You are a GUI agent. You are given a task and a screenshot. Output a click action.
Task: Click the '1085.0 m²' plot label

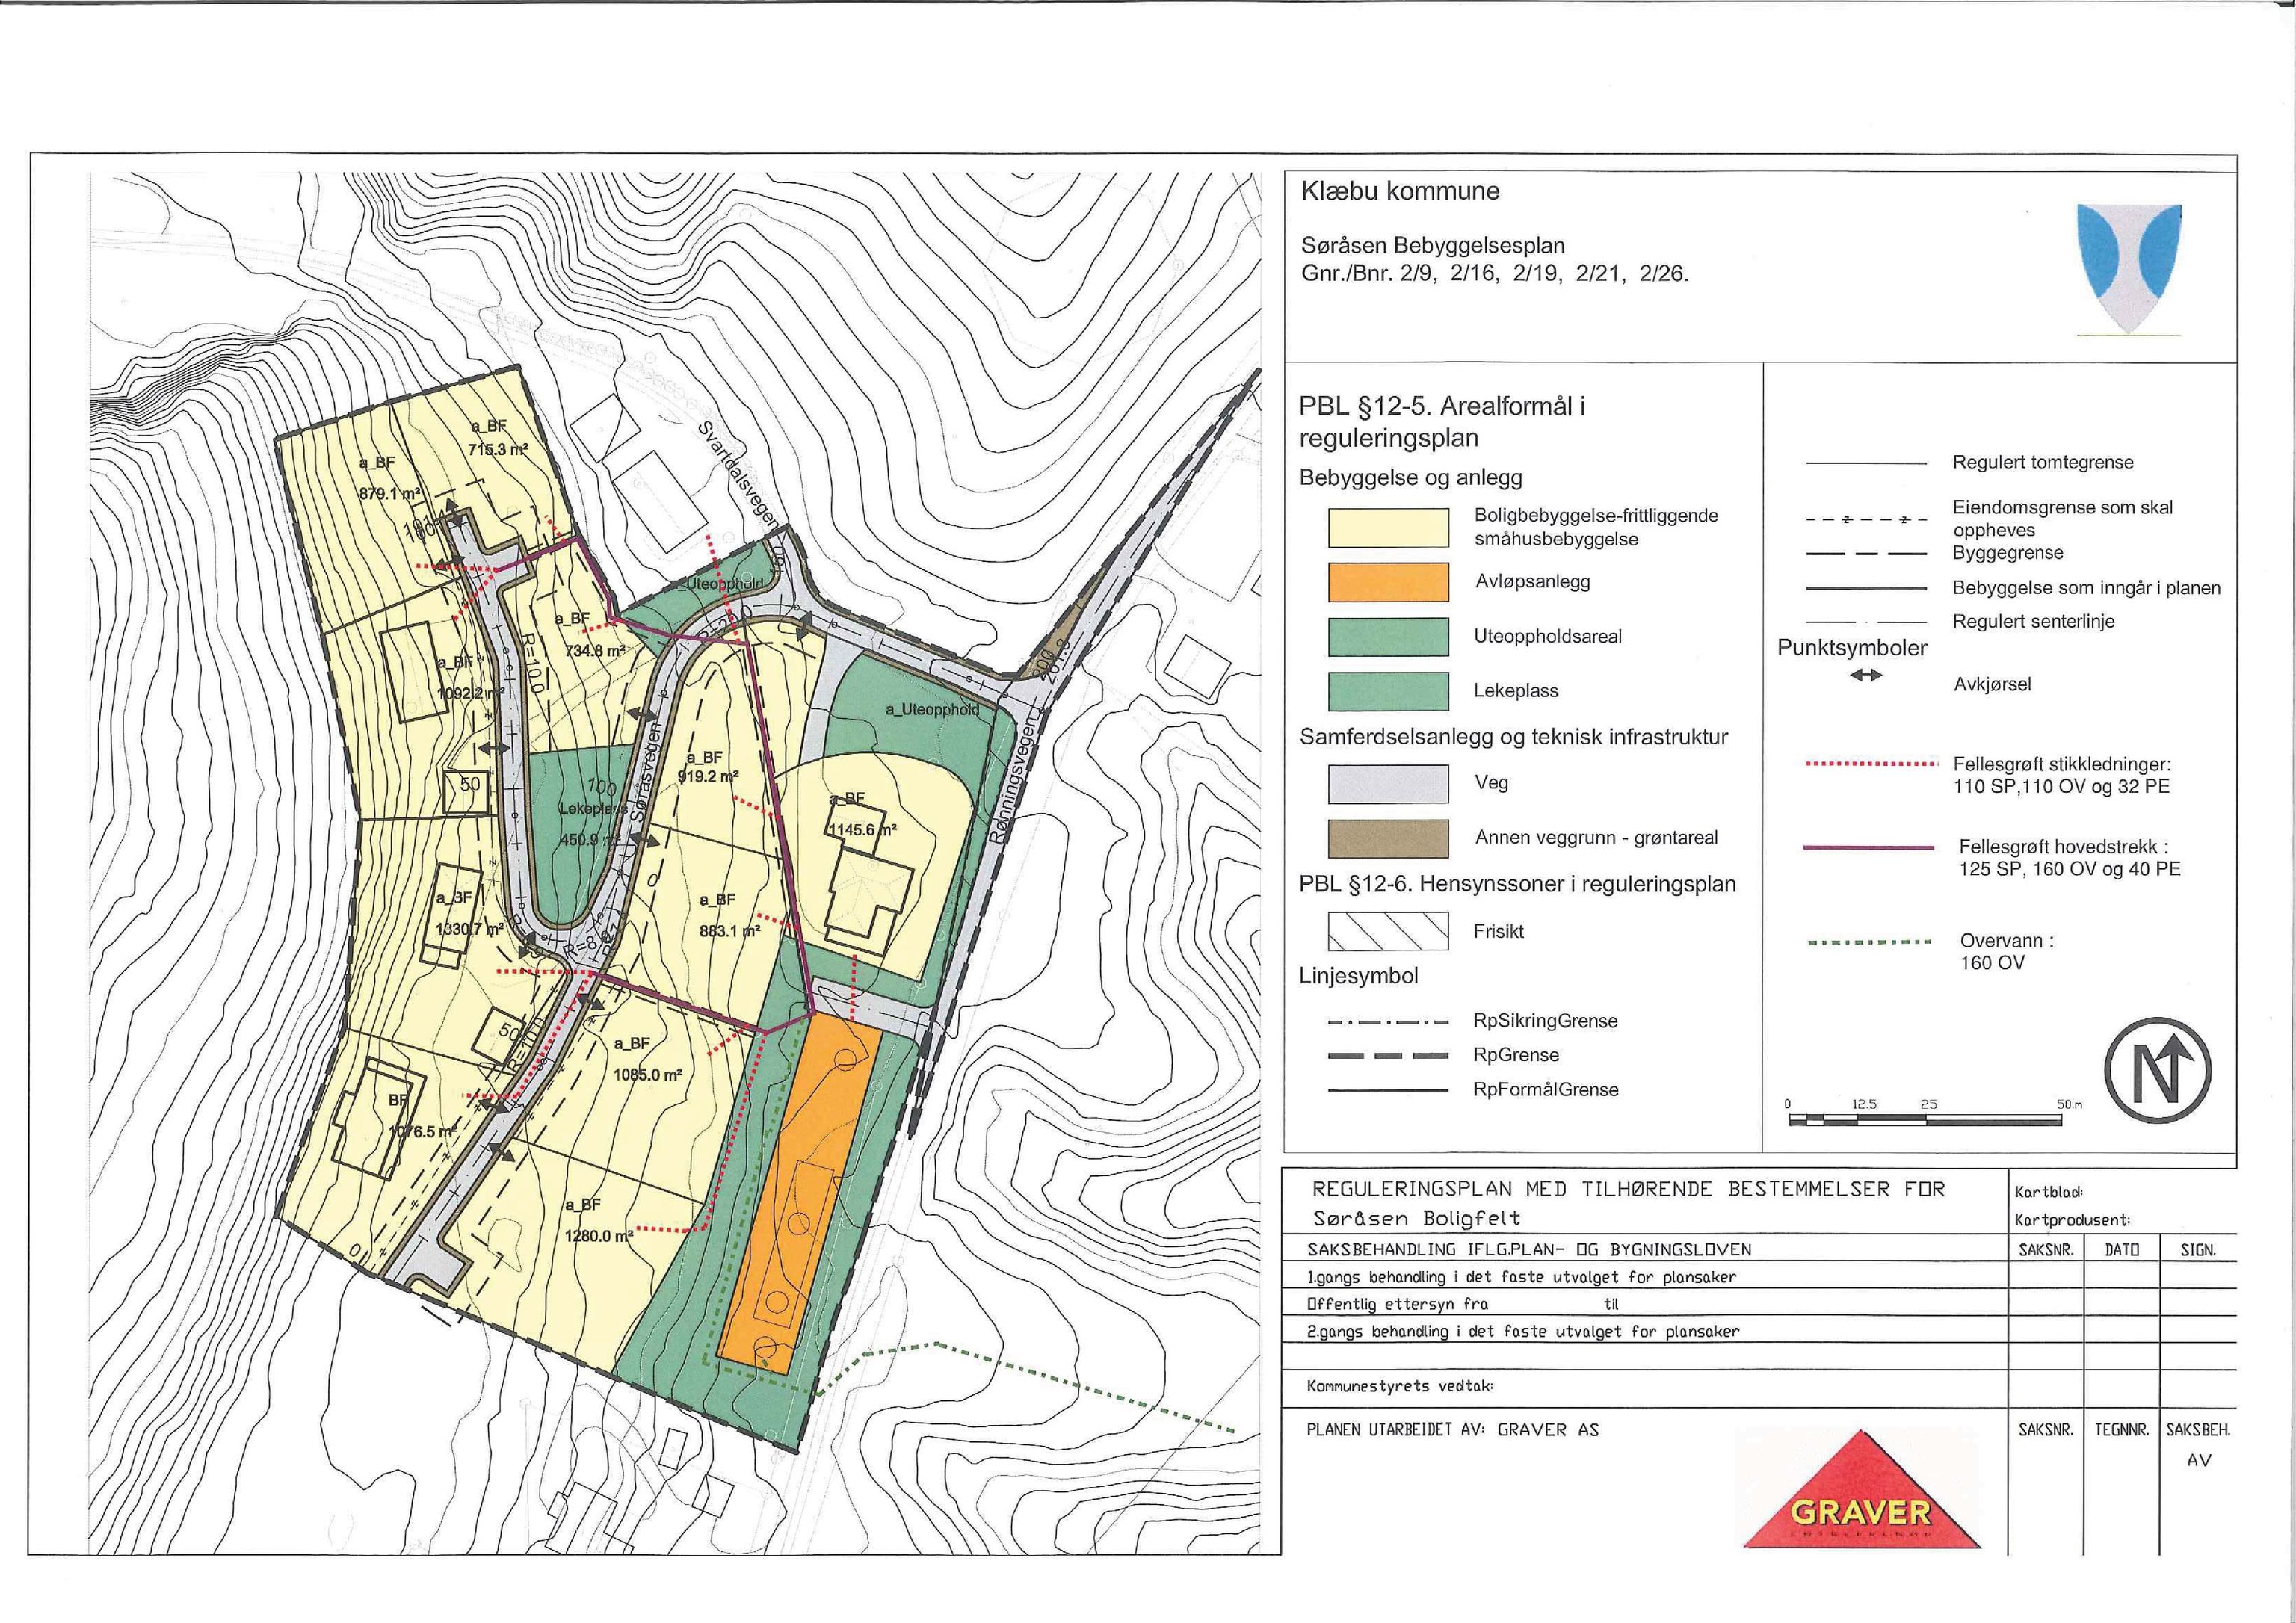tap(647, 1075)
